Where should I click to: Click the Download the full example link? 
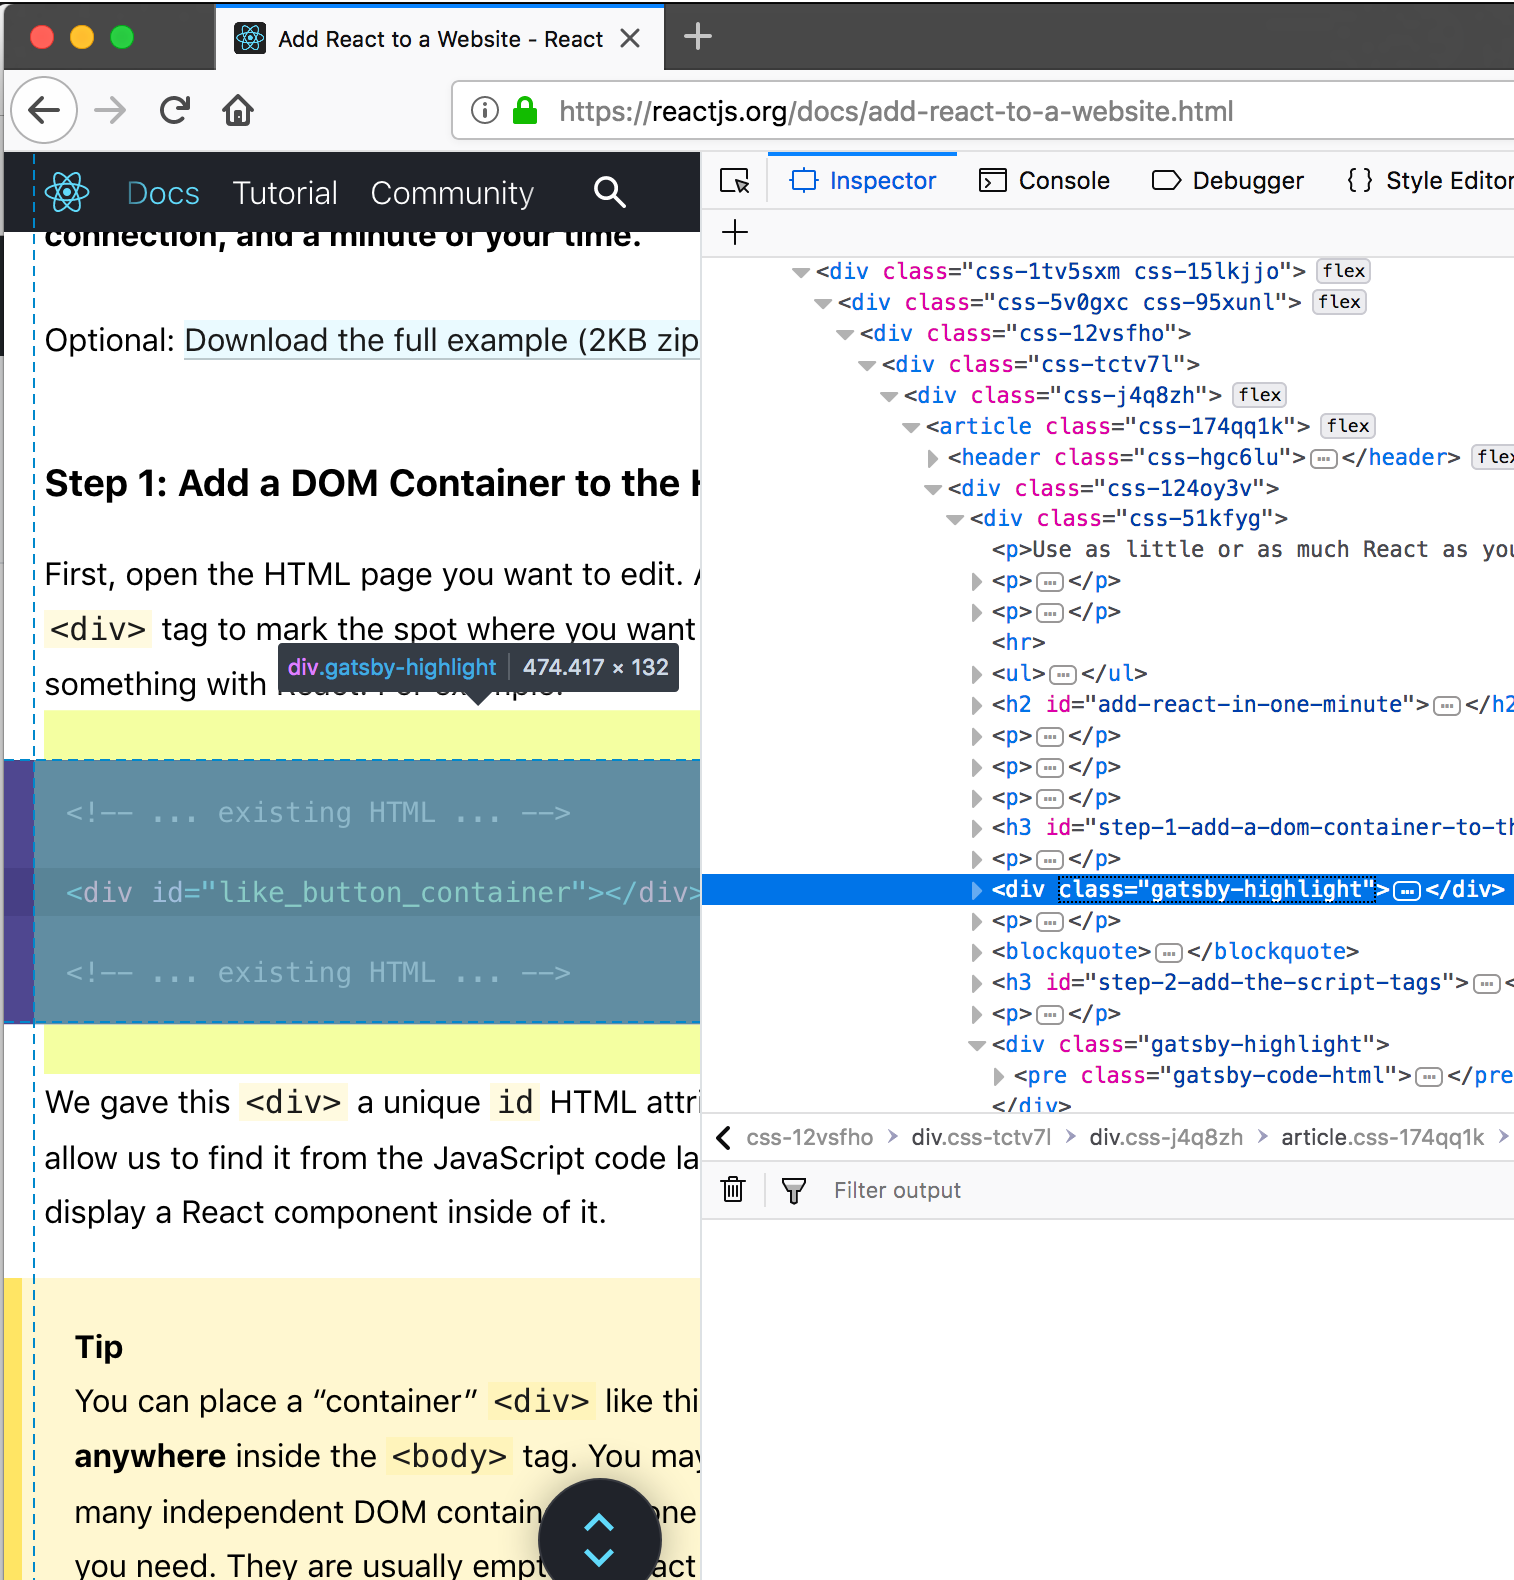point(442,340)
